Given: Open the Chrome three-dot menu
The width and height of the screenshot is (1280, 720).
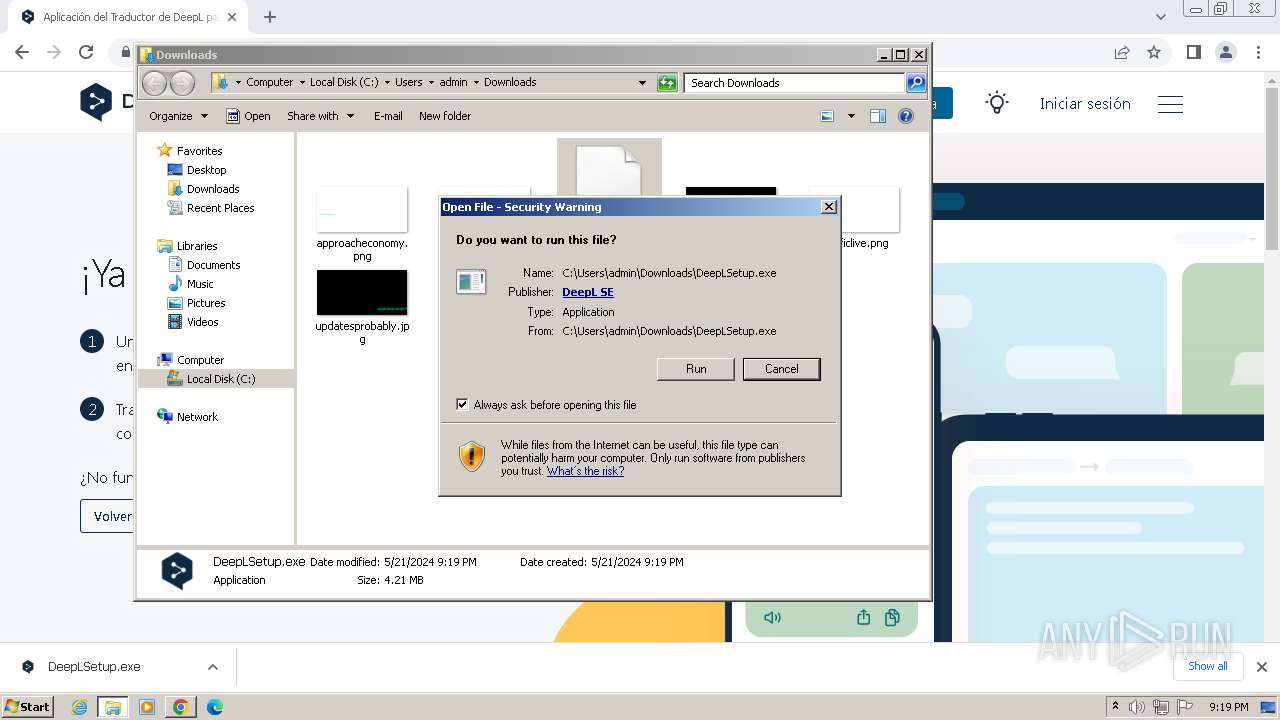Looking at the screenshot, I should [x=1257, y=52].
